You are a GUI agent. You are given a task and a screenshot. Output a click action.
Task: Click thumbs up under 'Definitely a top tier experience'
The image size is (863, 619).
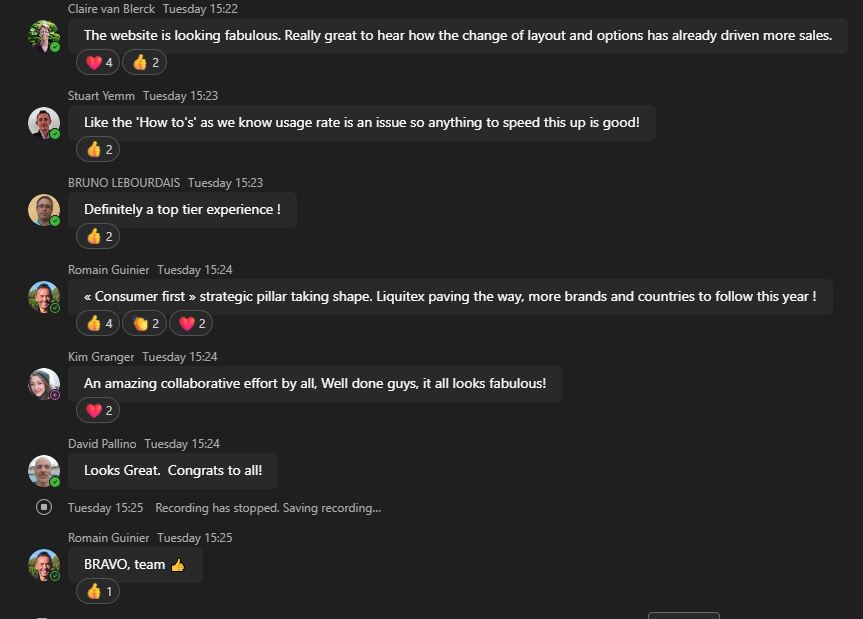[x=98, y=236]
